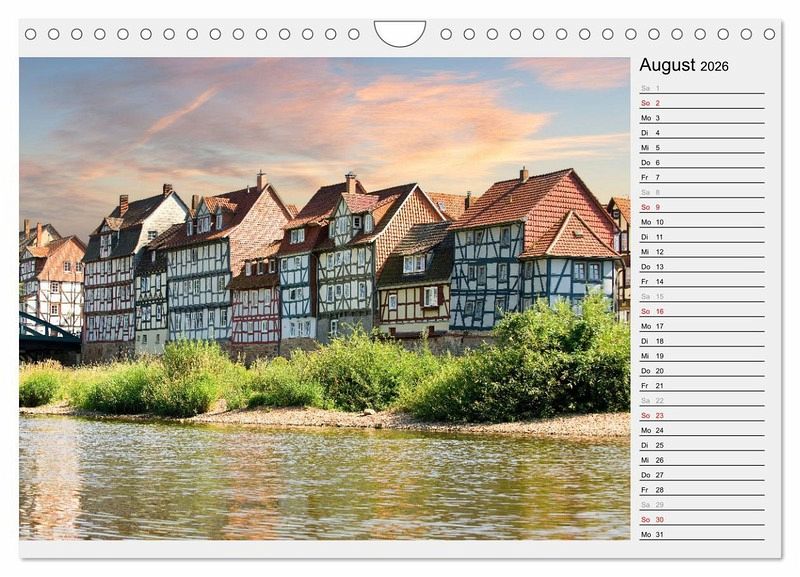The image size is (800, 577).
Task: Click the August 2026 month title
Action: click(x=684, y=66)
